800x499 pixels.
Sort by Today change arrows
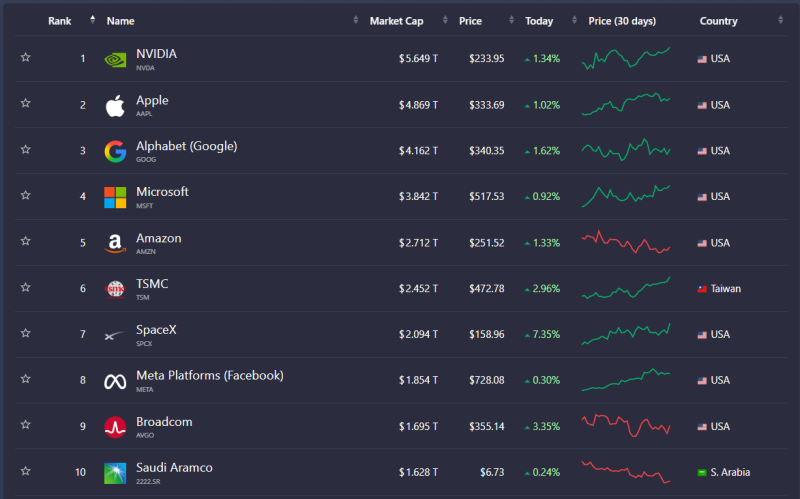574,20
